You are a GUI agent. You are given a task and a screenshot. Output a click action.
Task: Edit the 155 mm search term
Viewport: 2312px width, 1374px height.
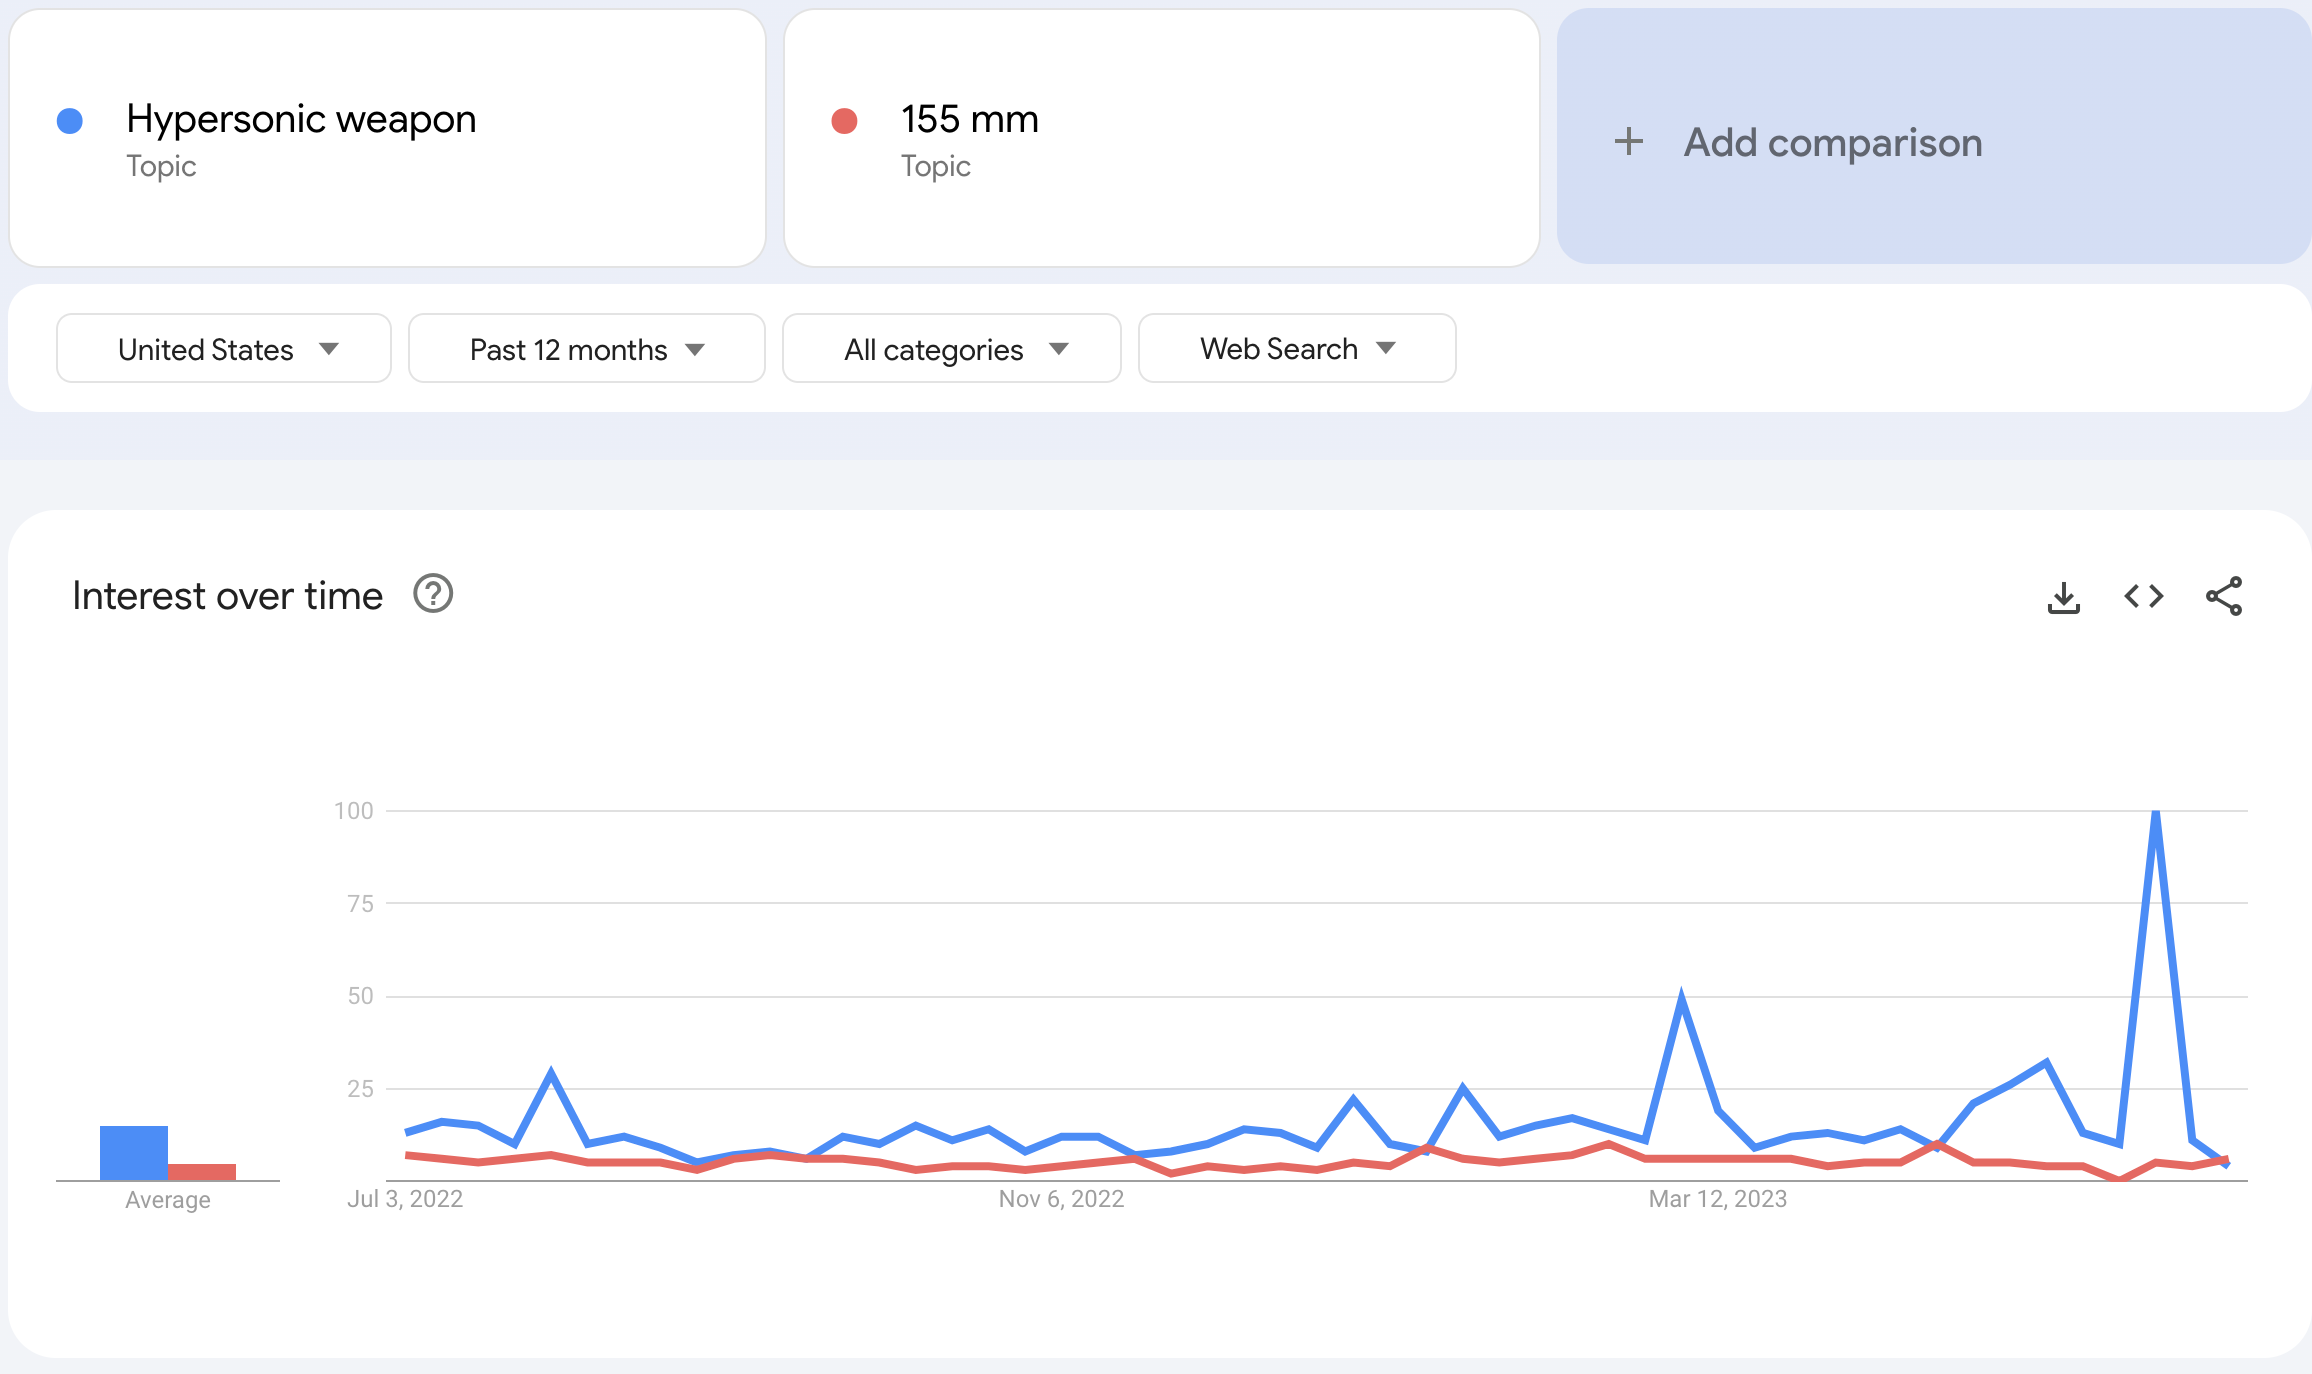coord(969,120)
